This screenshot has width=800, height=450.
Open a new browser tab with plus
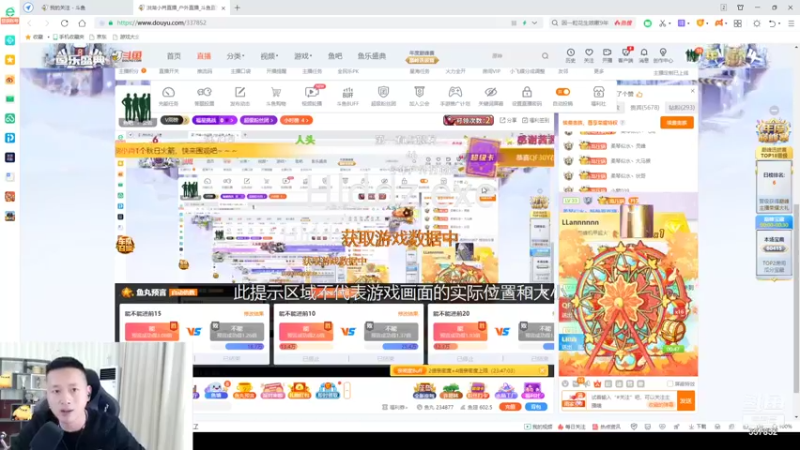237,8
